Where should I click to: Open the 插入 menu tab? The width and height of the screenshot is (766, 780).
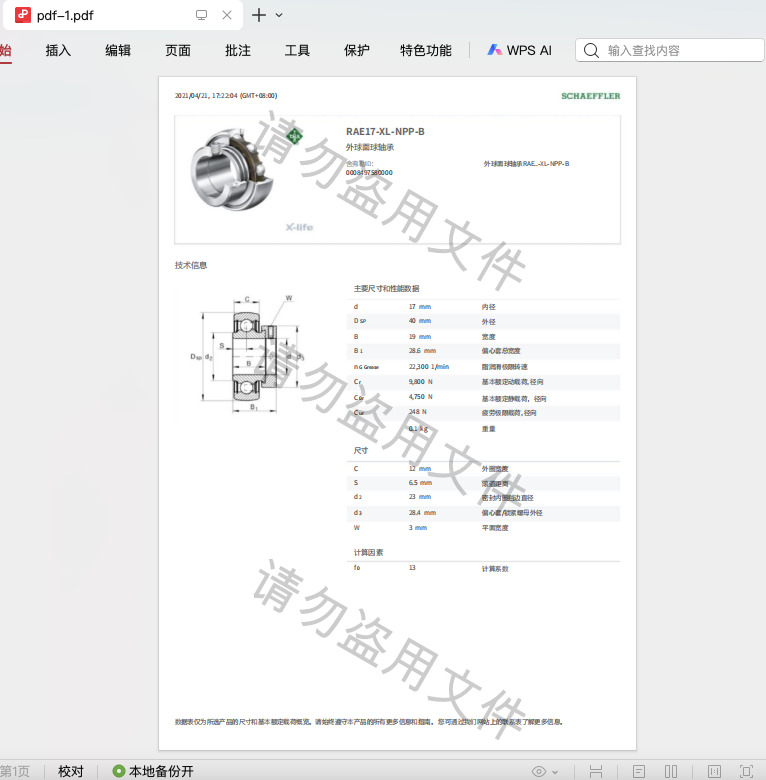click(58, 50)
